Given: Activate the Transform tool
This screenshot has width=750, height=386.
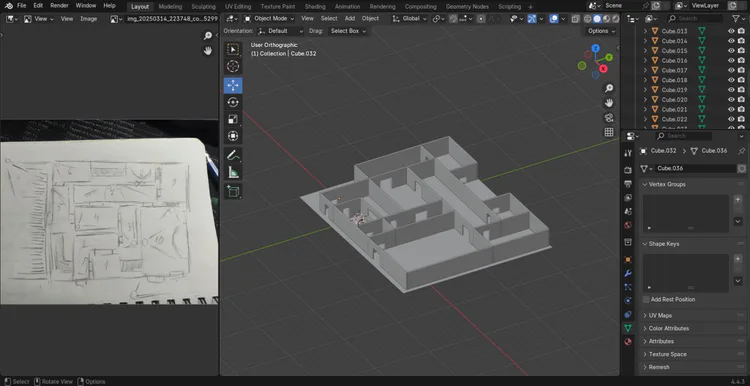Looking at the screenshot, I should click(233, 137).
